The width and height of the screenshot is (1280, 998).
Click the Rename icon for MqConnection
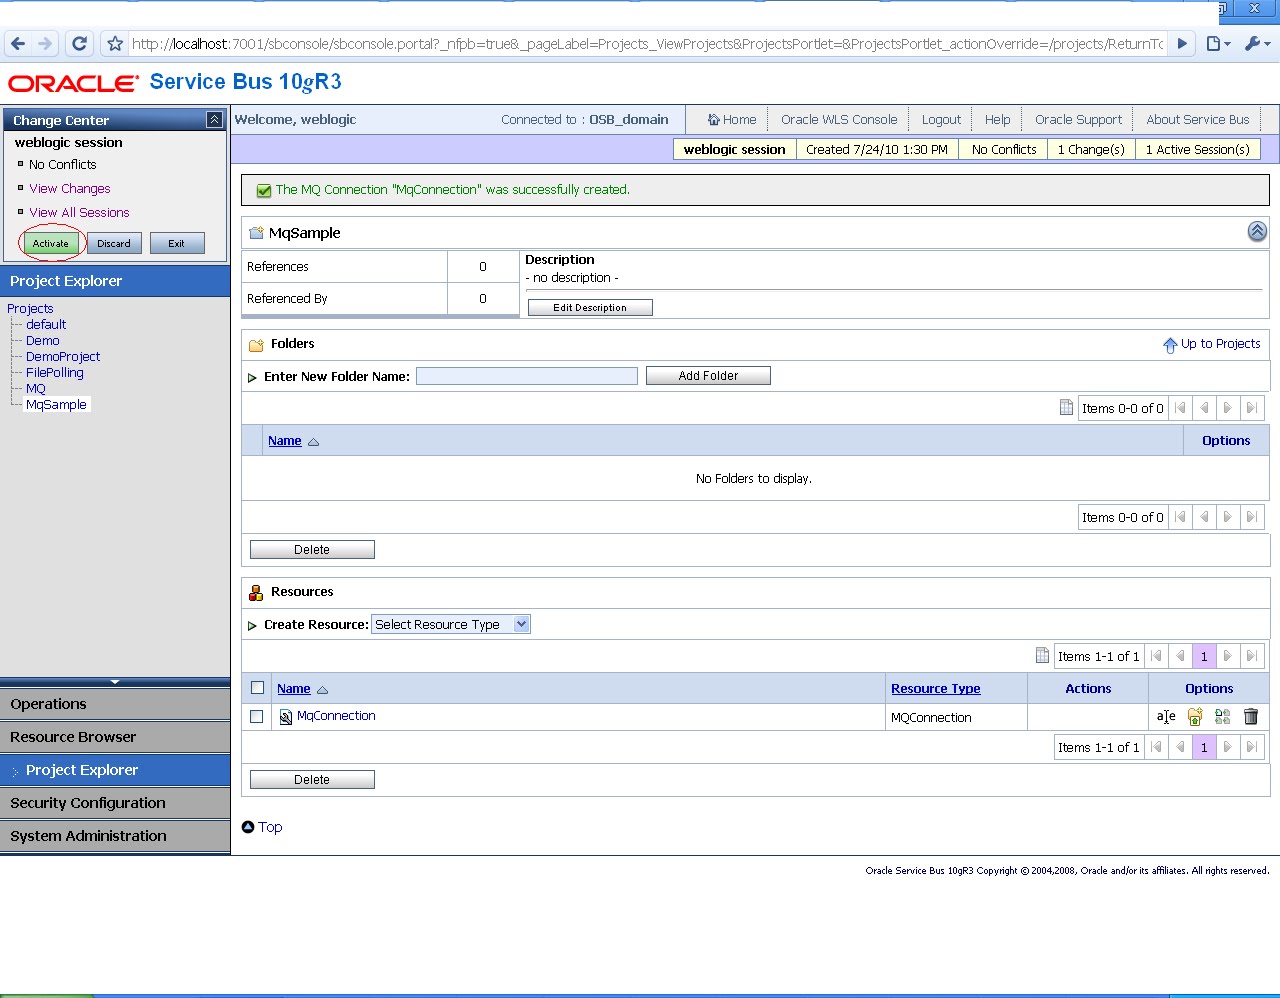coord(1166,717)
